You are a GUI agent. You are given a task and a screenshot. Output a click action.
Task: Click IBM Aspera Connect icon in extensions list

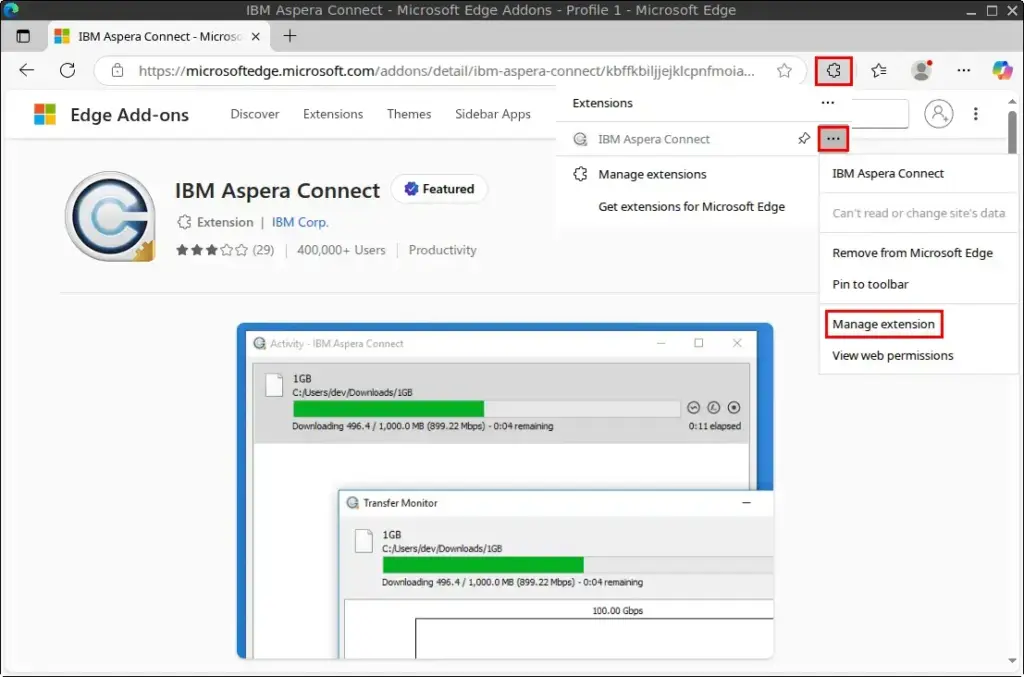click(x=580, y=139)
